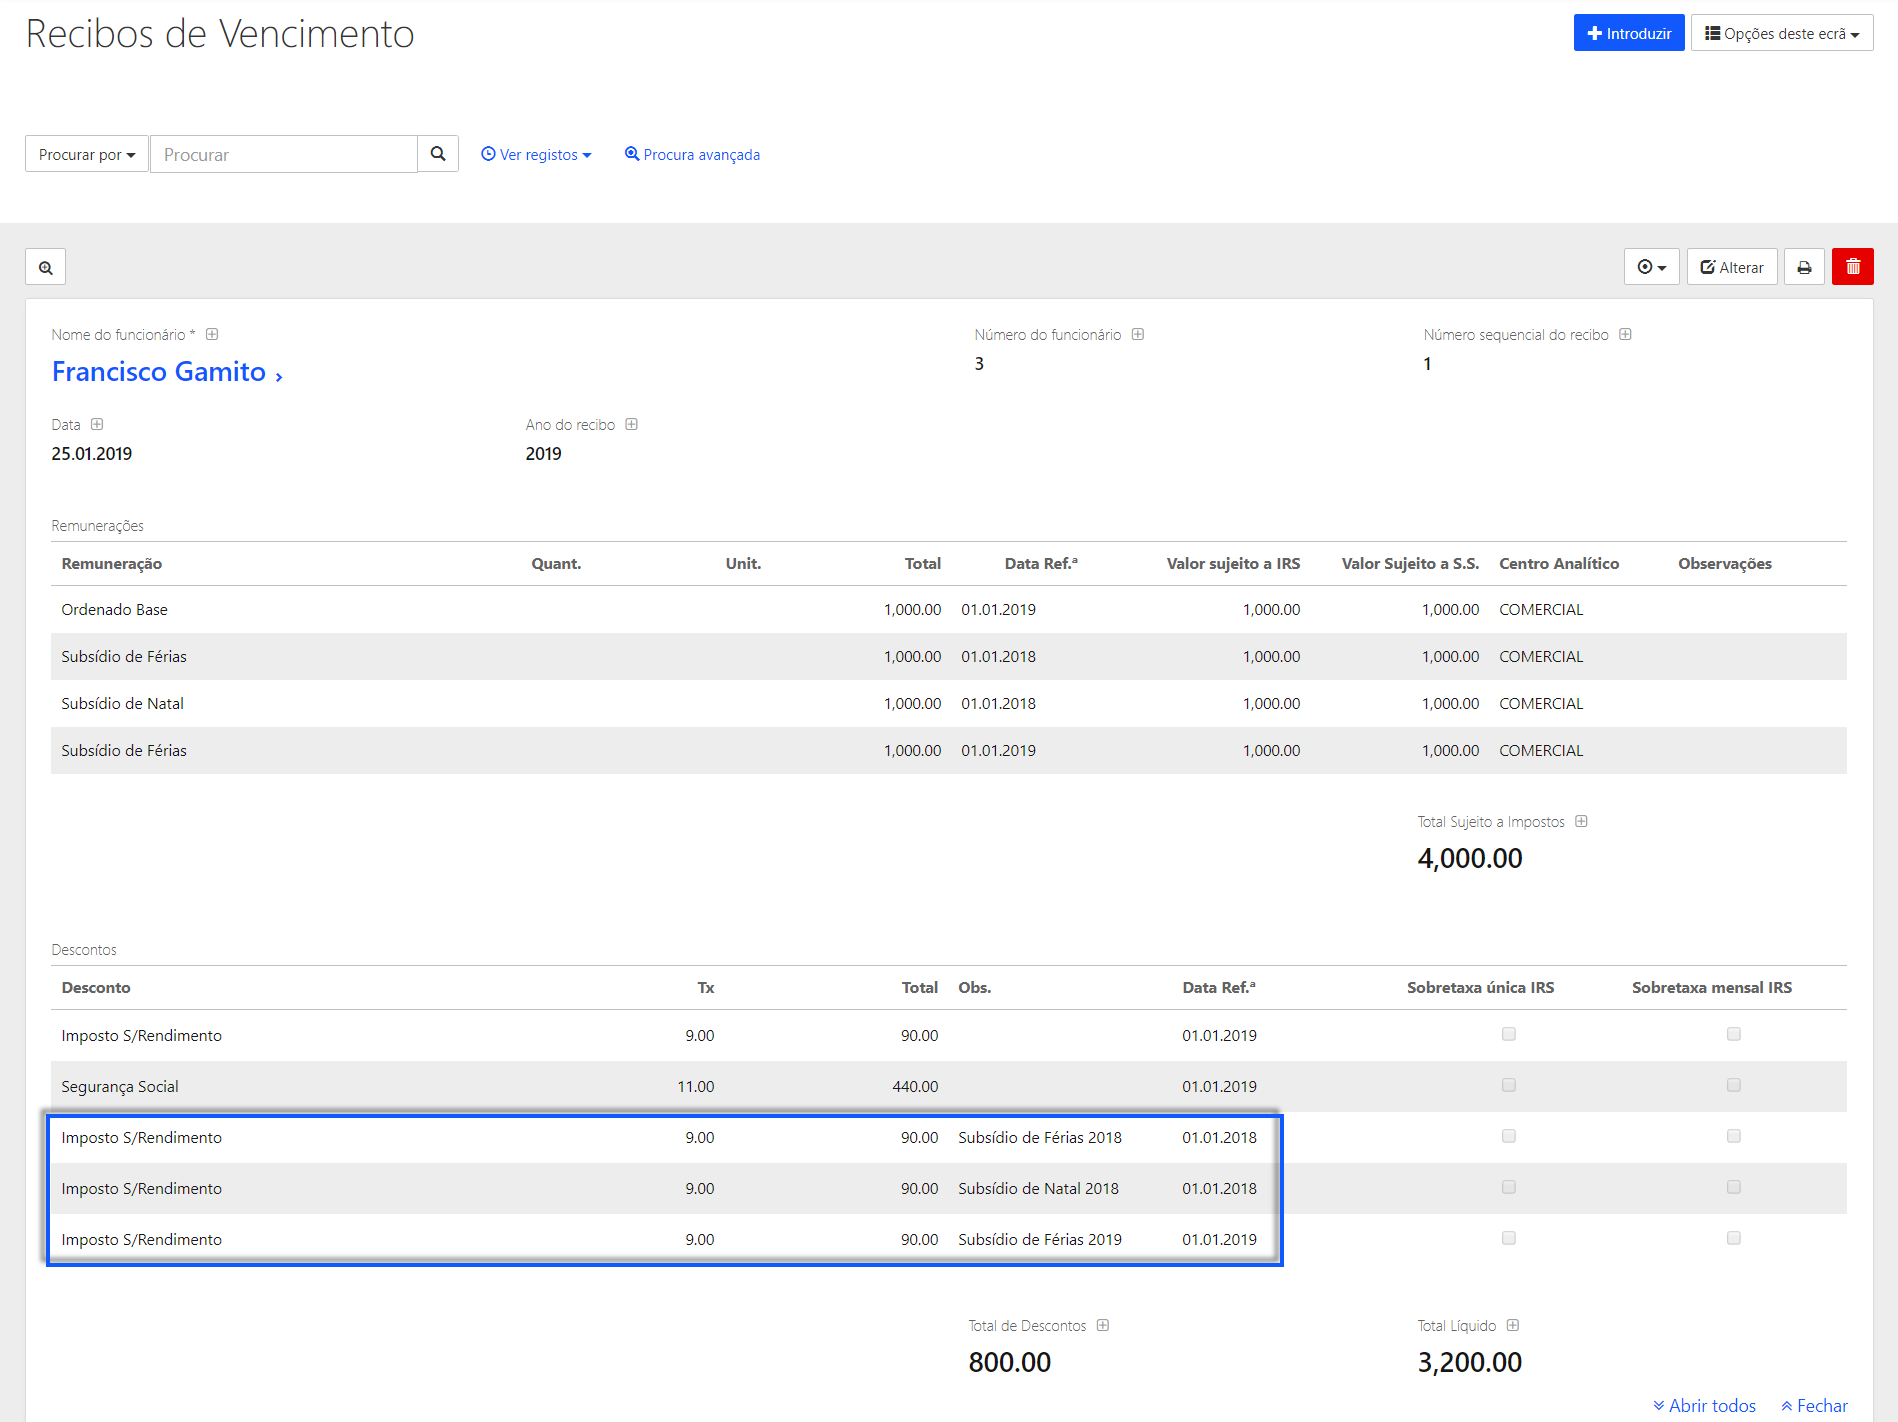
Task: Check Sobretaxa única IRS for Subsídio de Natal 2018
Action: pyautogui.click(x=1509, y=1187)
